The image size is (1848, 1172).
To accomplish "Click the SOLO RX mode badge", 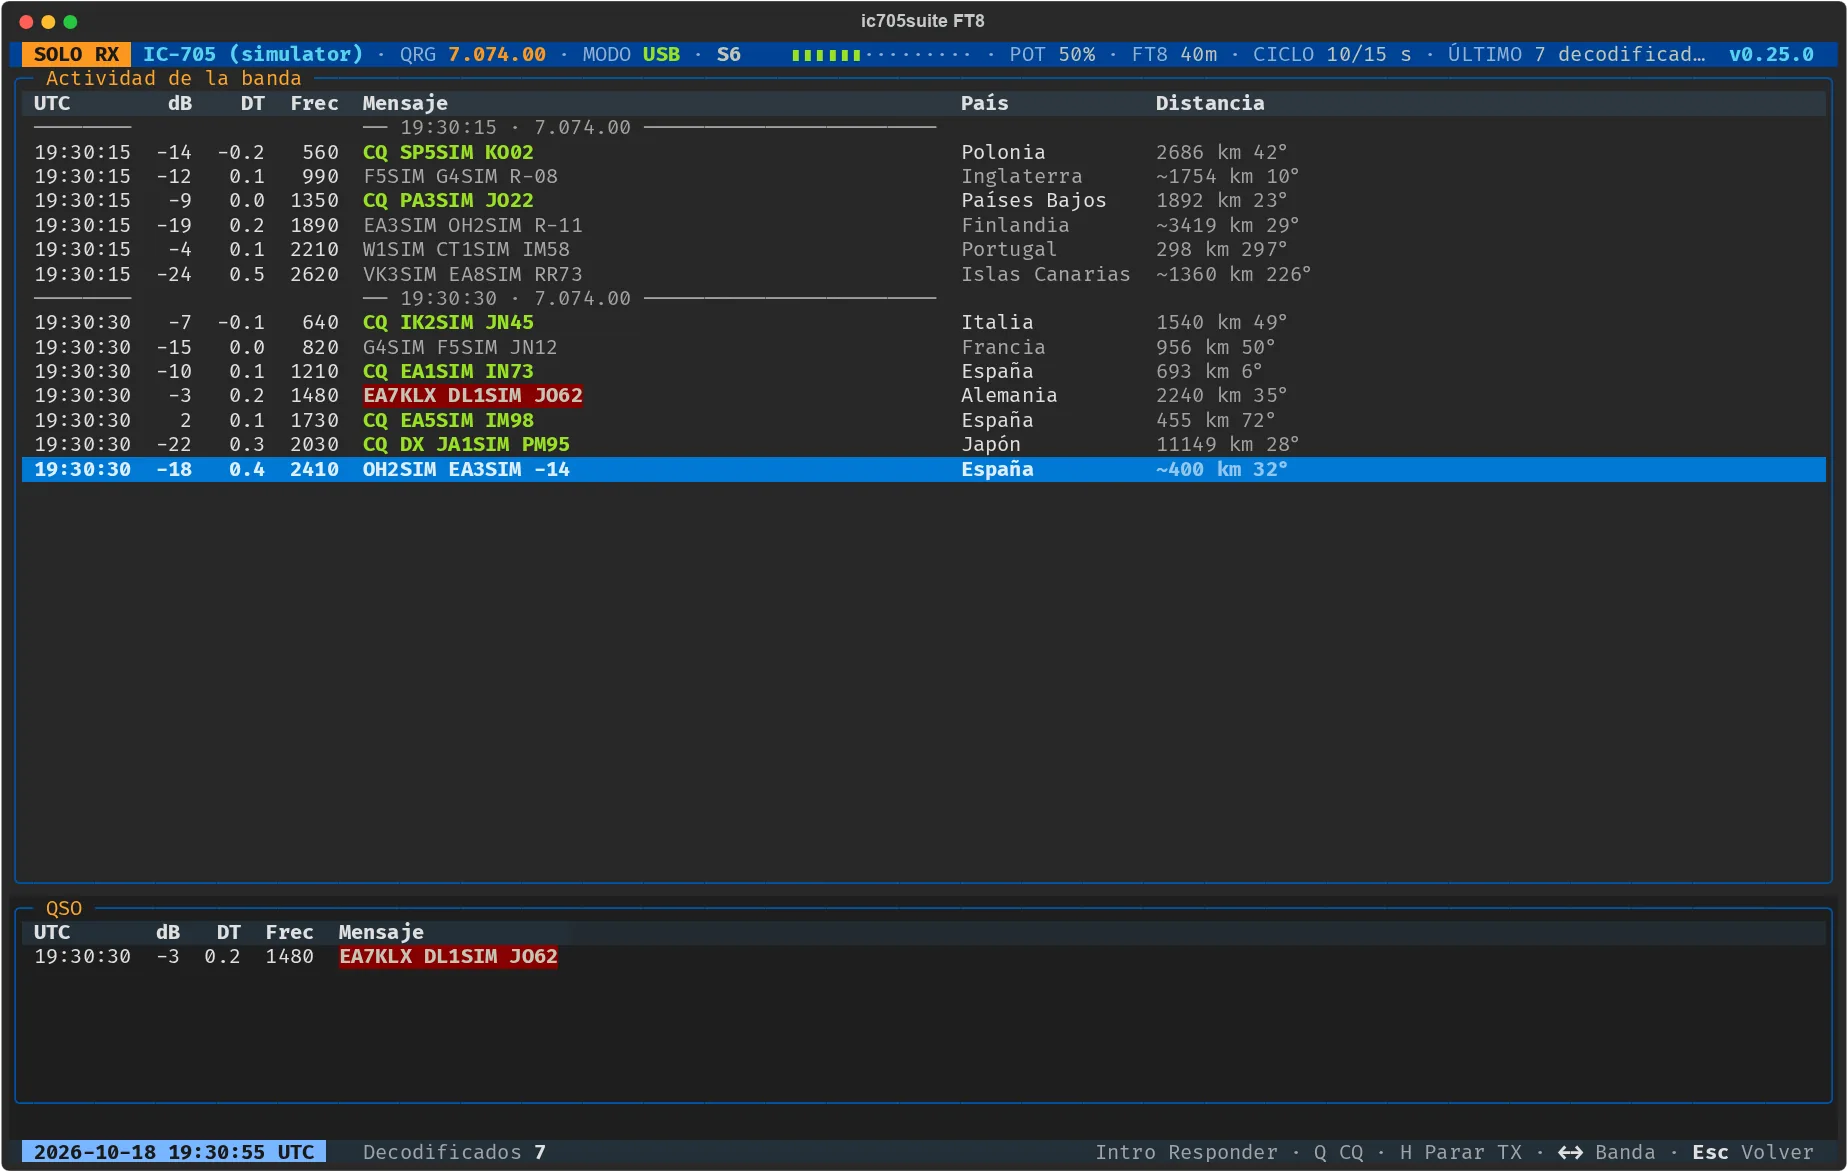I will click(76, 54).
